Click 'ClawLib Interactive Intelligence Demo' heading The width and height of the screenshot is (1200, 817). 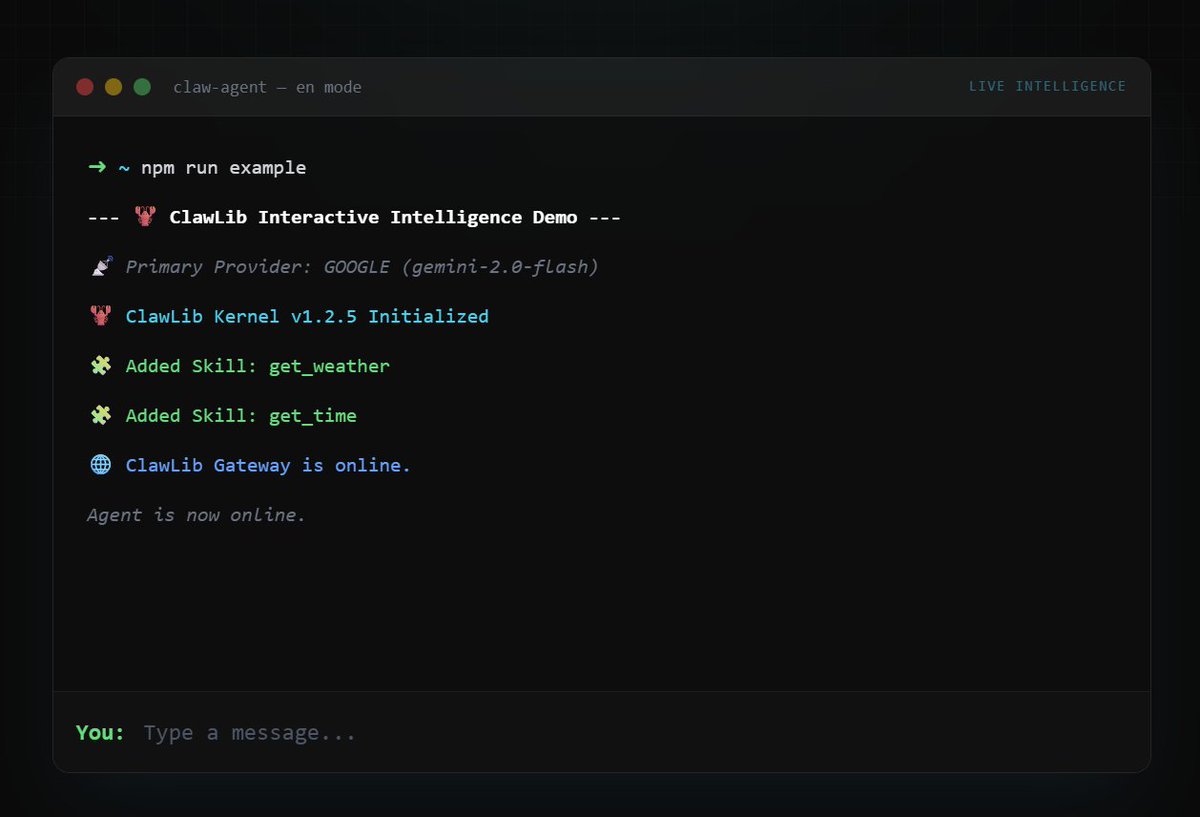pos(373,217)
